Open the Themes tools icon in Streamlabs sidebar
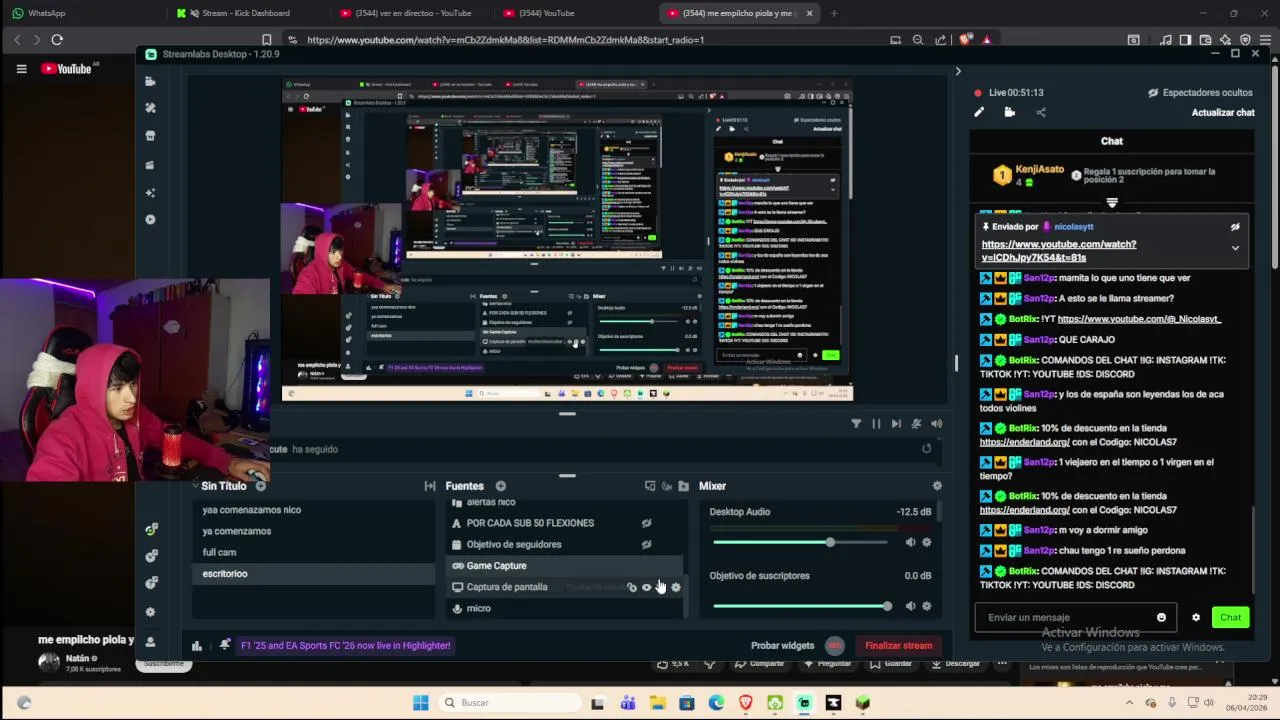The width and height of the screenshot is (1280, 720). (150, 108)
